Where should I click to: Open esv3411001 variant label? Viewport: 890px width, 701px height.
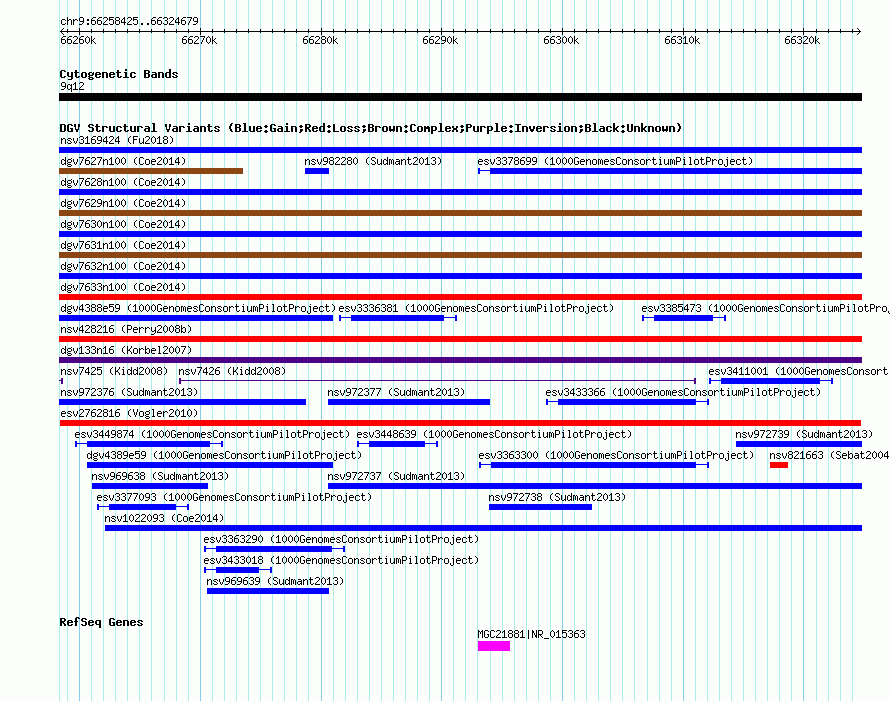click(799, 371)
